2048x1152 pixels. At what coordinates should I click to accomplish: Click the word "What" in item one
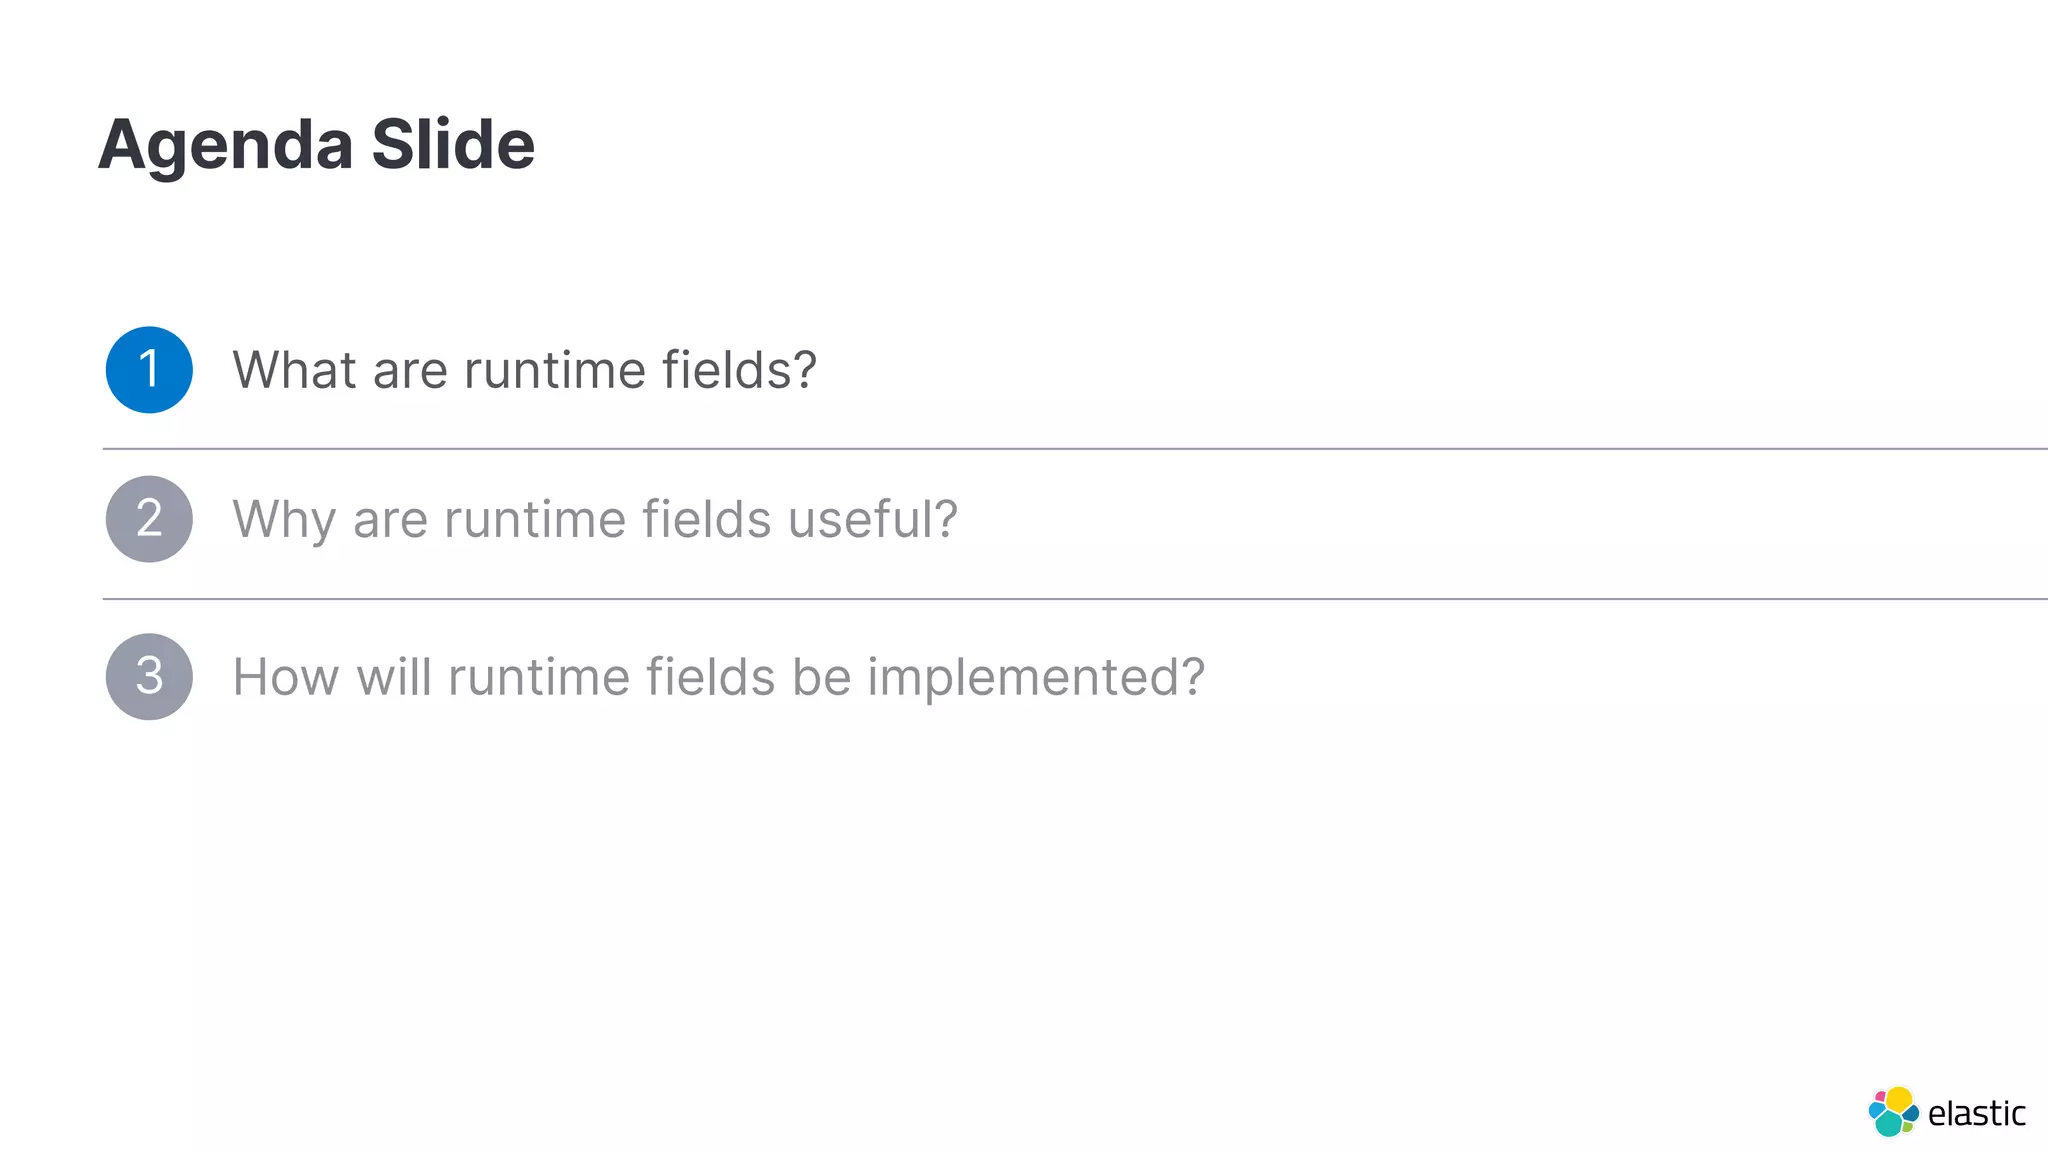click(295, 370)
